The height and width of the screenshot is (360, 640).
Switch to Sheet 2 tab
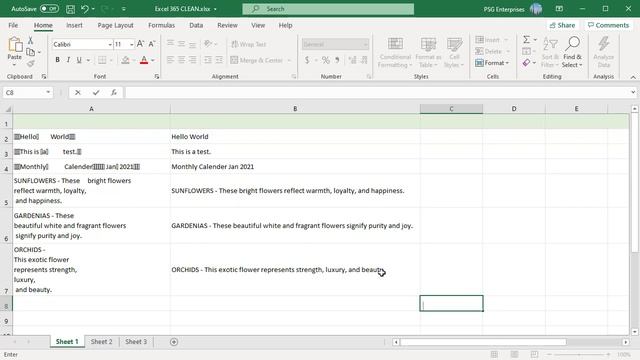click(101, 342)
